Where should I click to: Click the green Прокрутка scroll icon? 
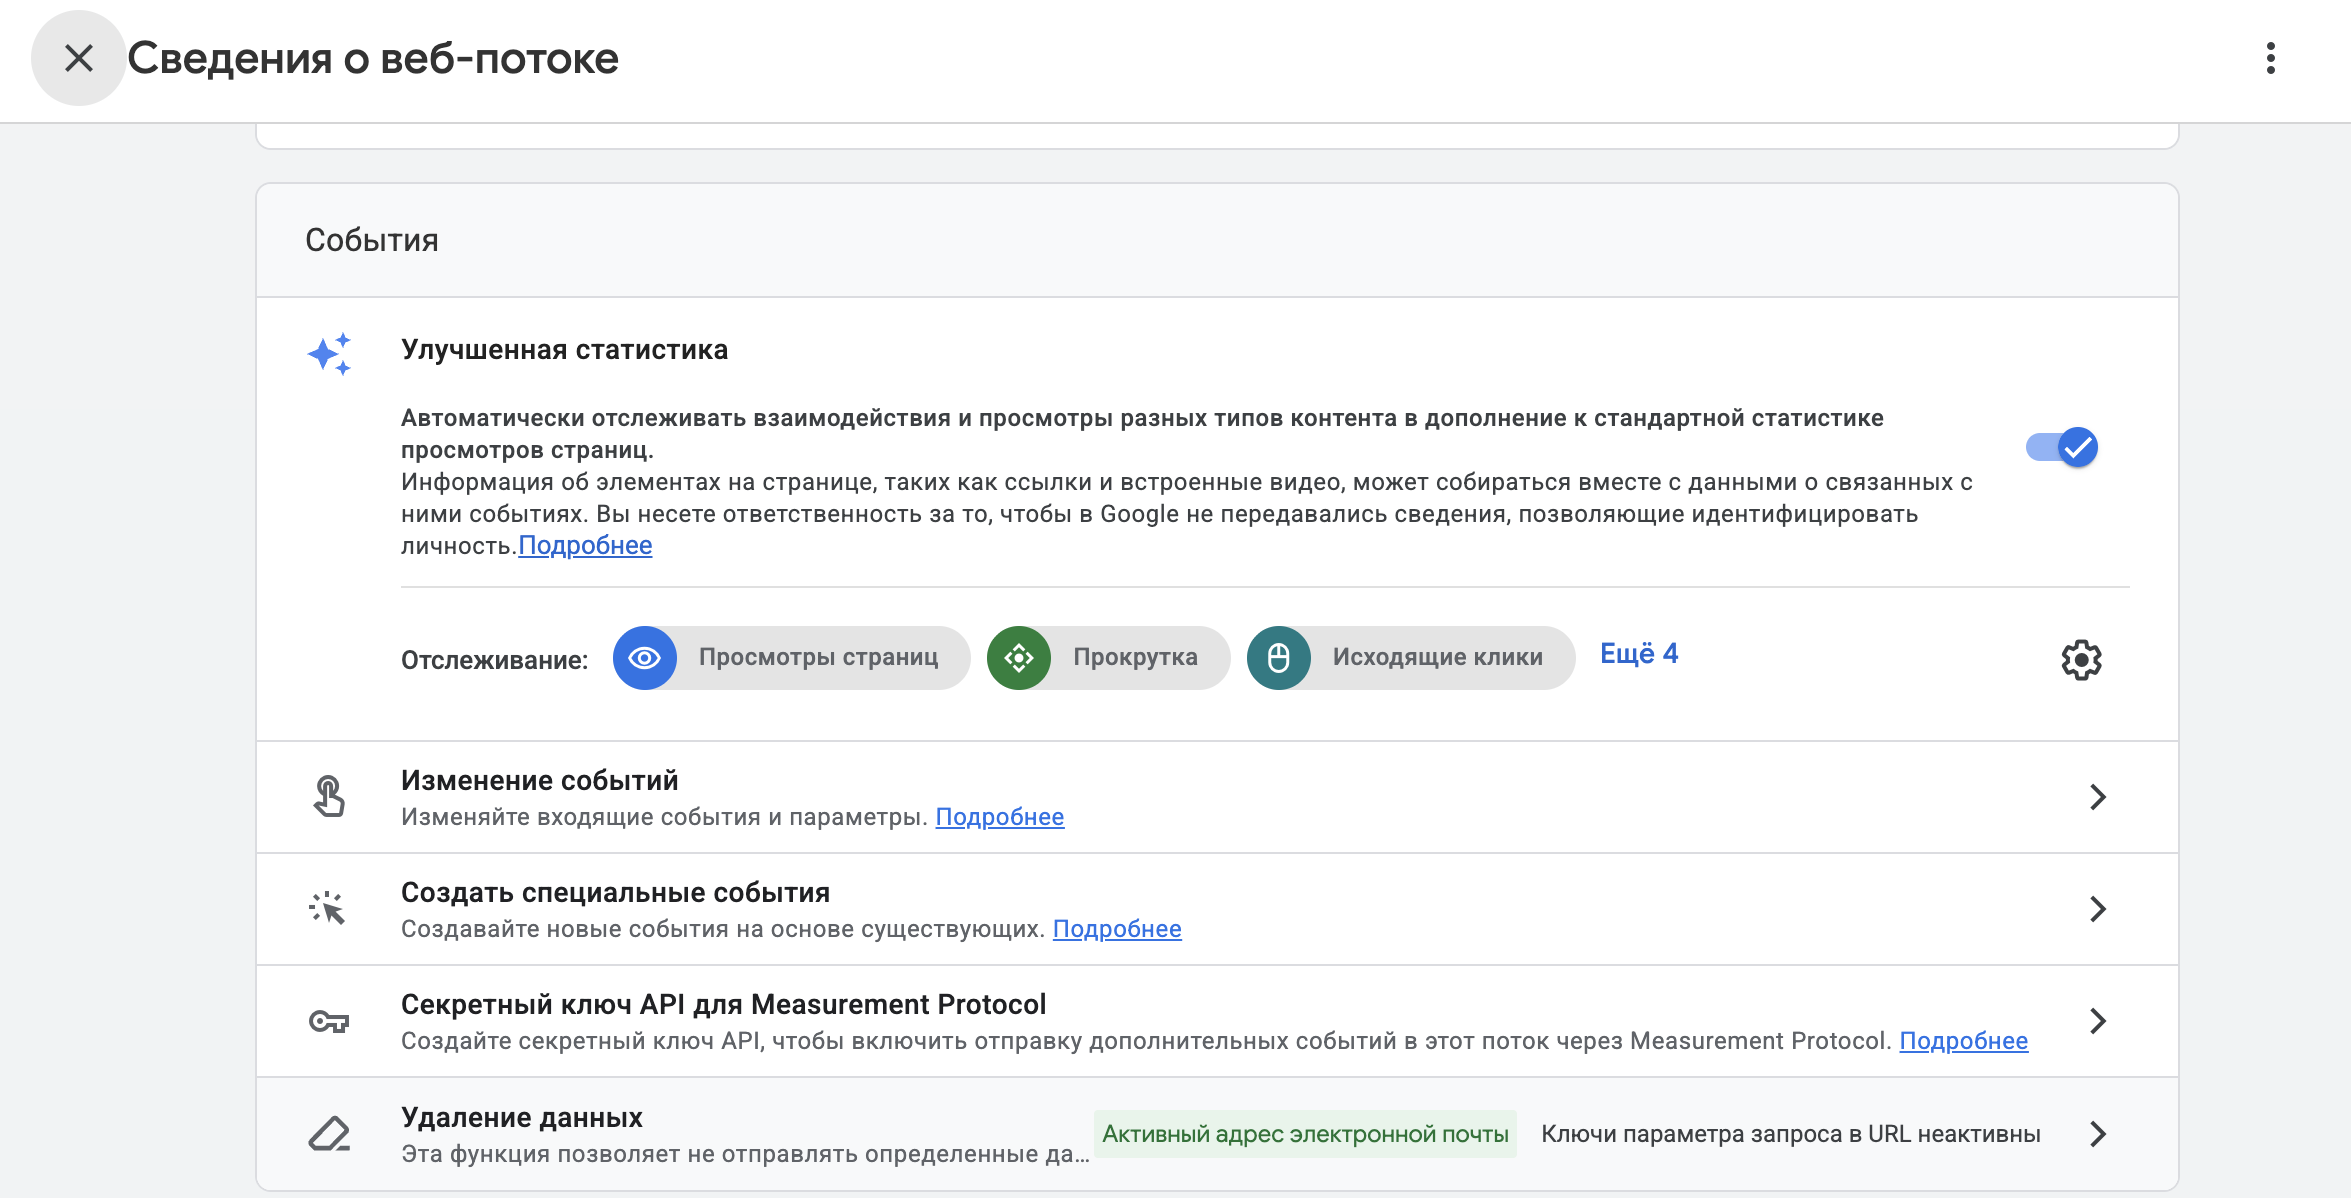(x=1019, y=658)
